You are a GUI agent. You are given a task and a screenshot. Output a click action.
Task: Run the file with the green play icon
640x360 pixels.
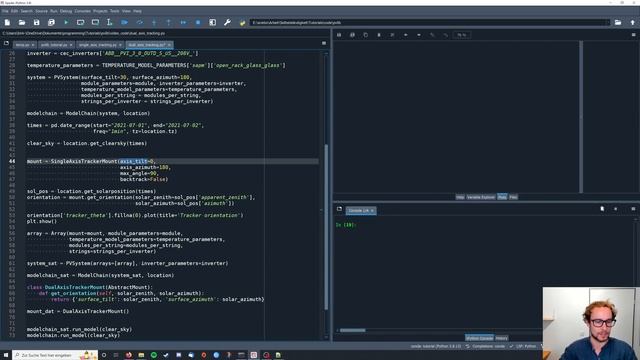pyautogui.click(x=66, y=22)
